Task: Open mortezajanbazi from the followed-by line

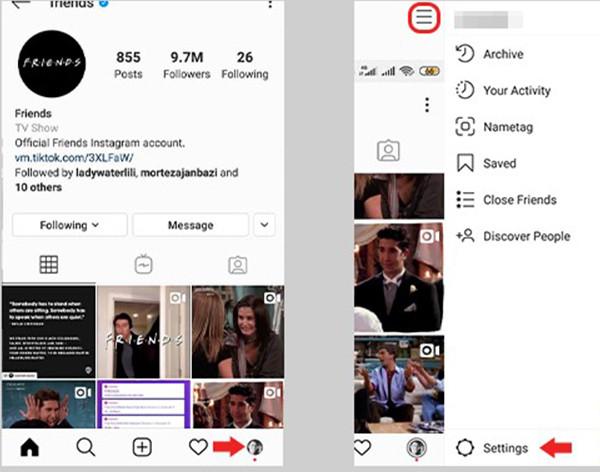Action: 179,173
